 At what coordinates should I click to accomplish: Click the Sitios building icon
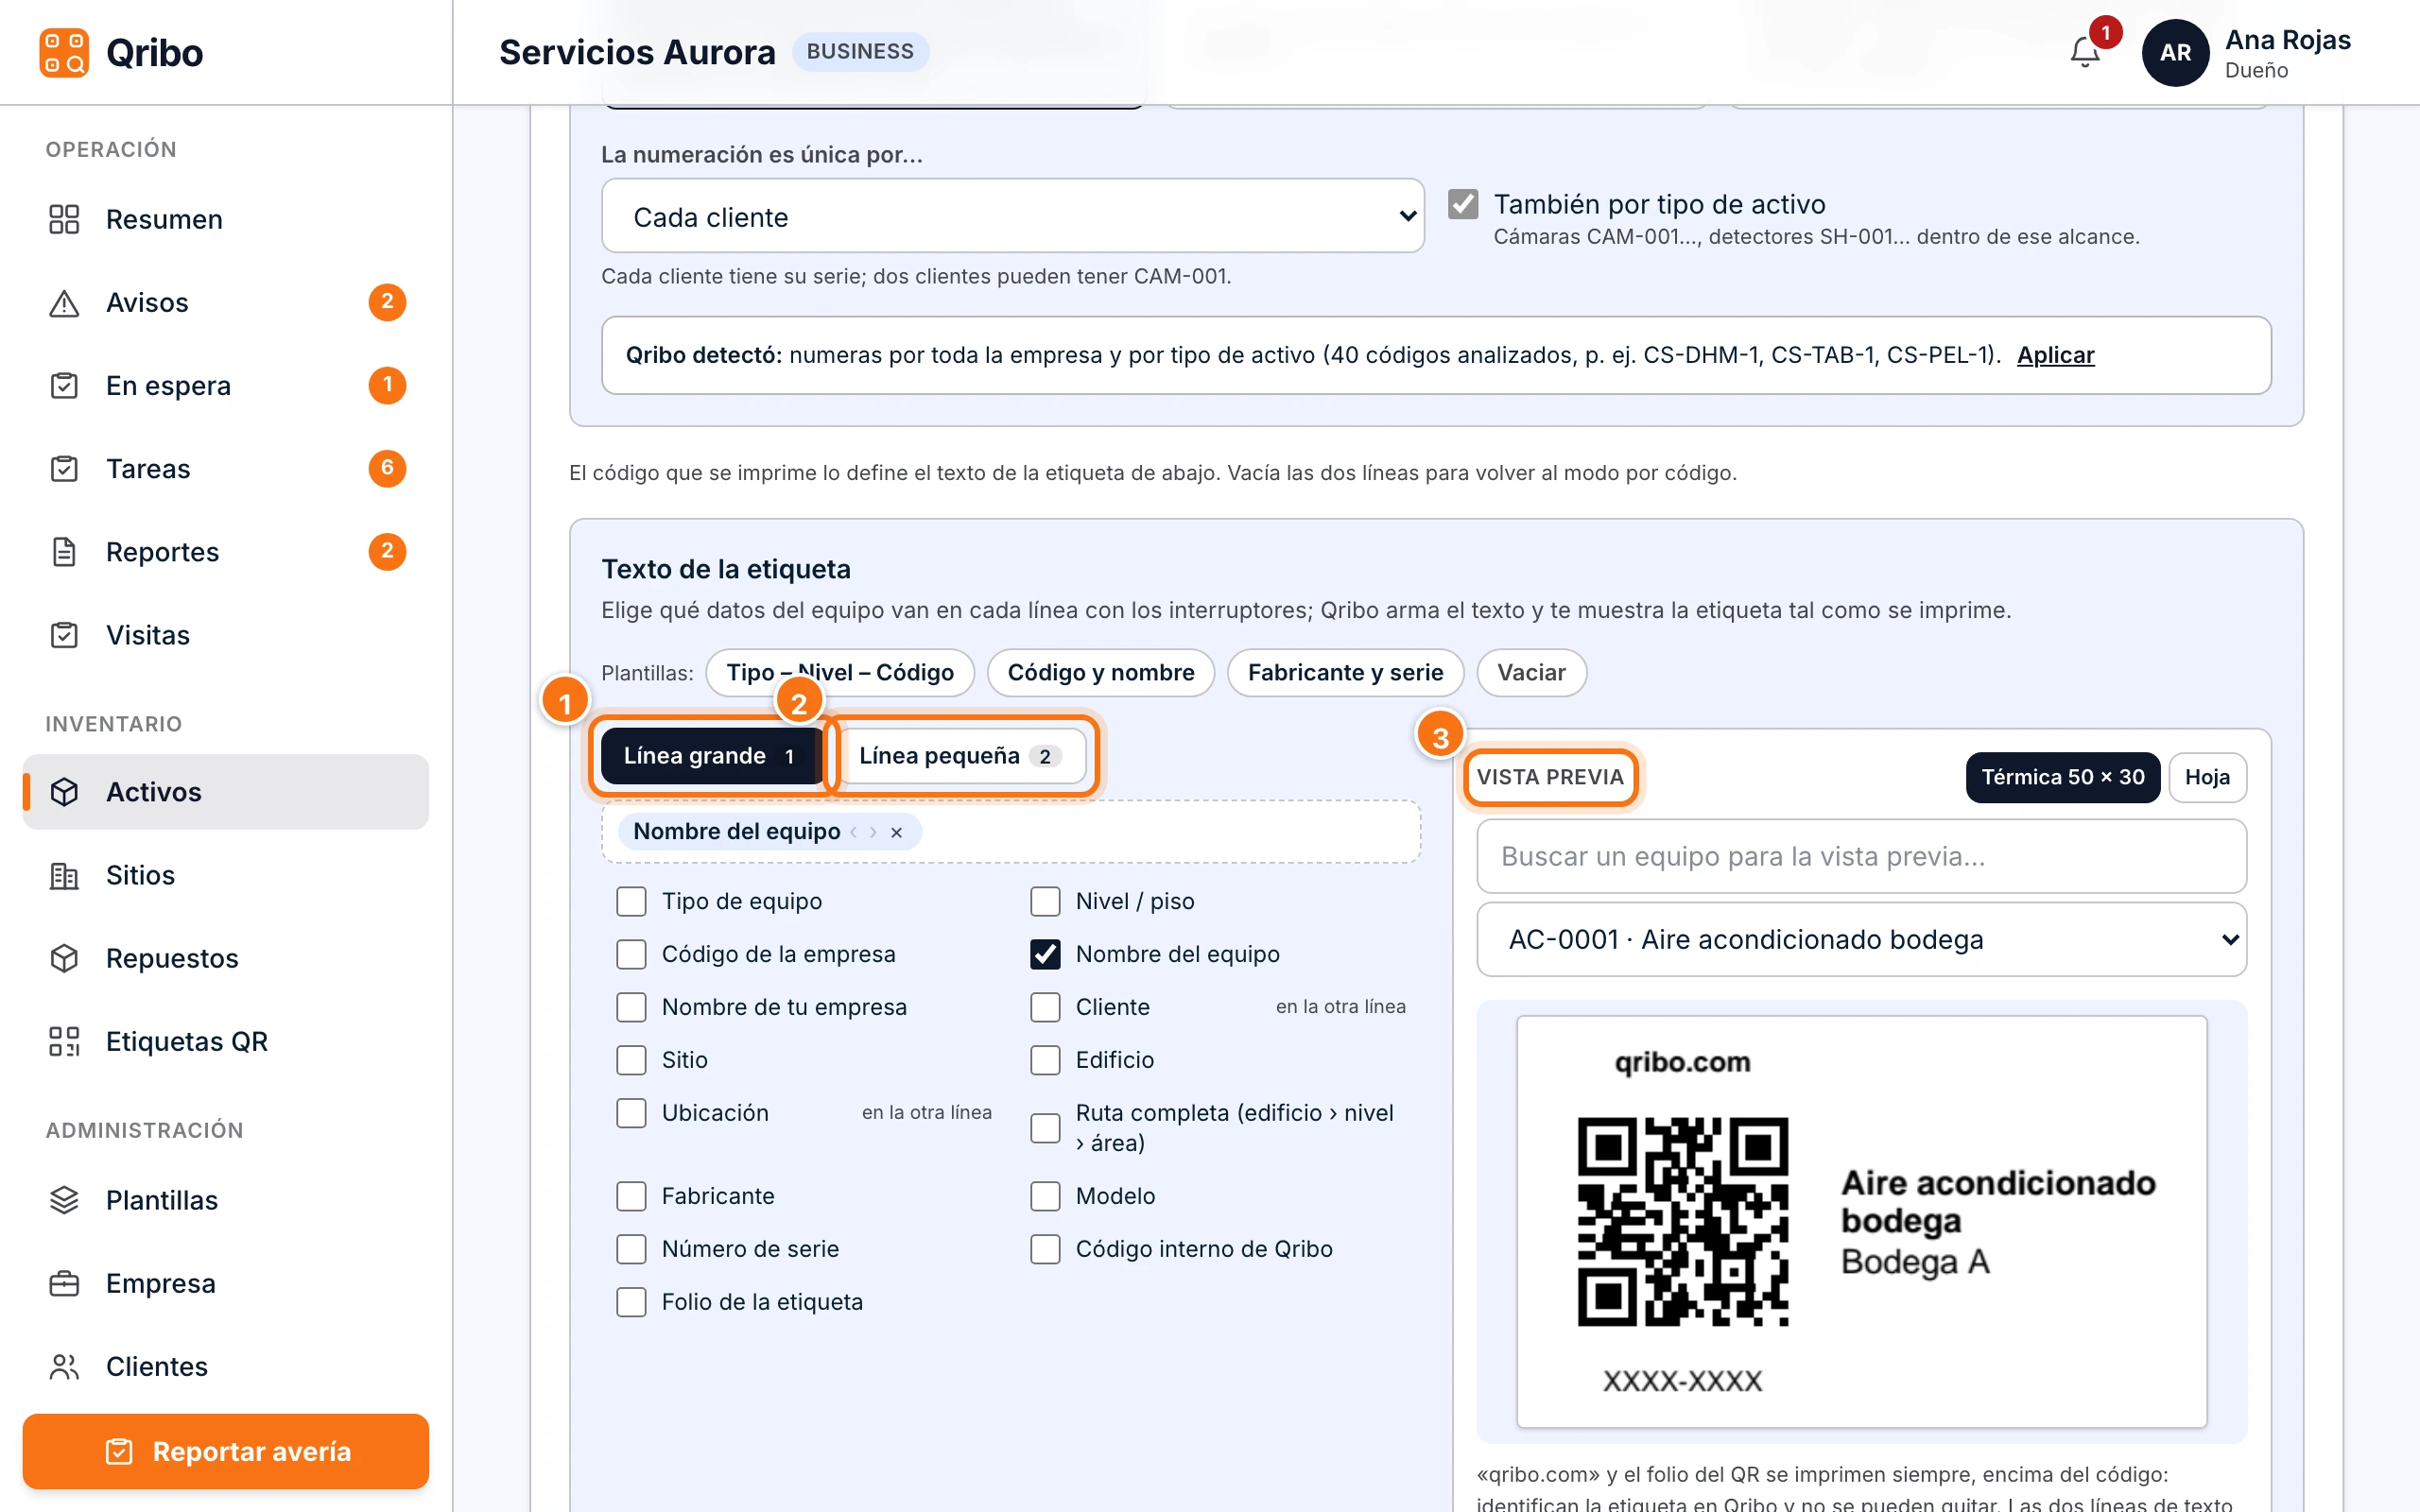pos(64,875)
